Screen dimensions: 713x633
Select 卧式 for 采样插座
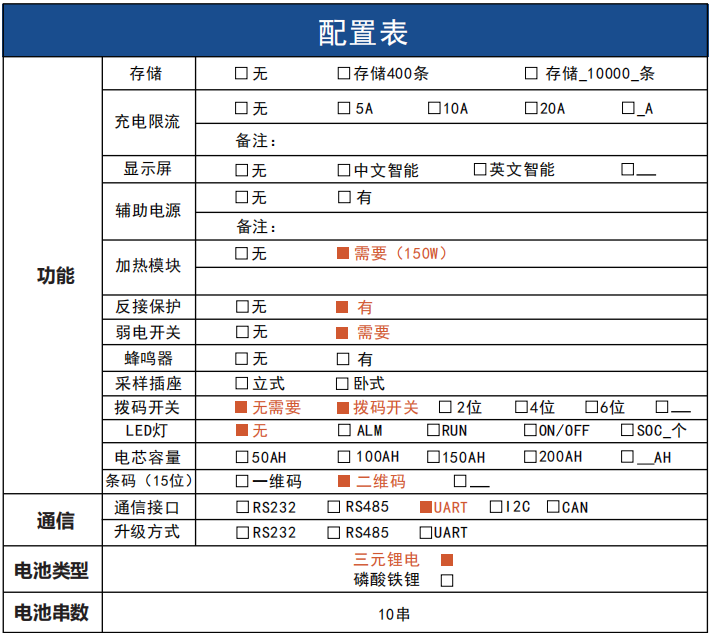click(x=342, y=383)
